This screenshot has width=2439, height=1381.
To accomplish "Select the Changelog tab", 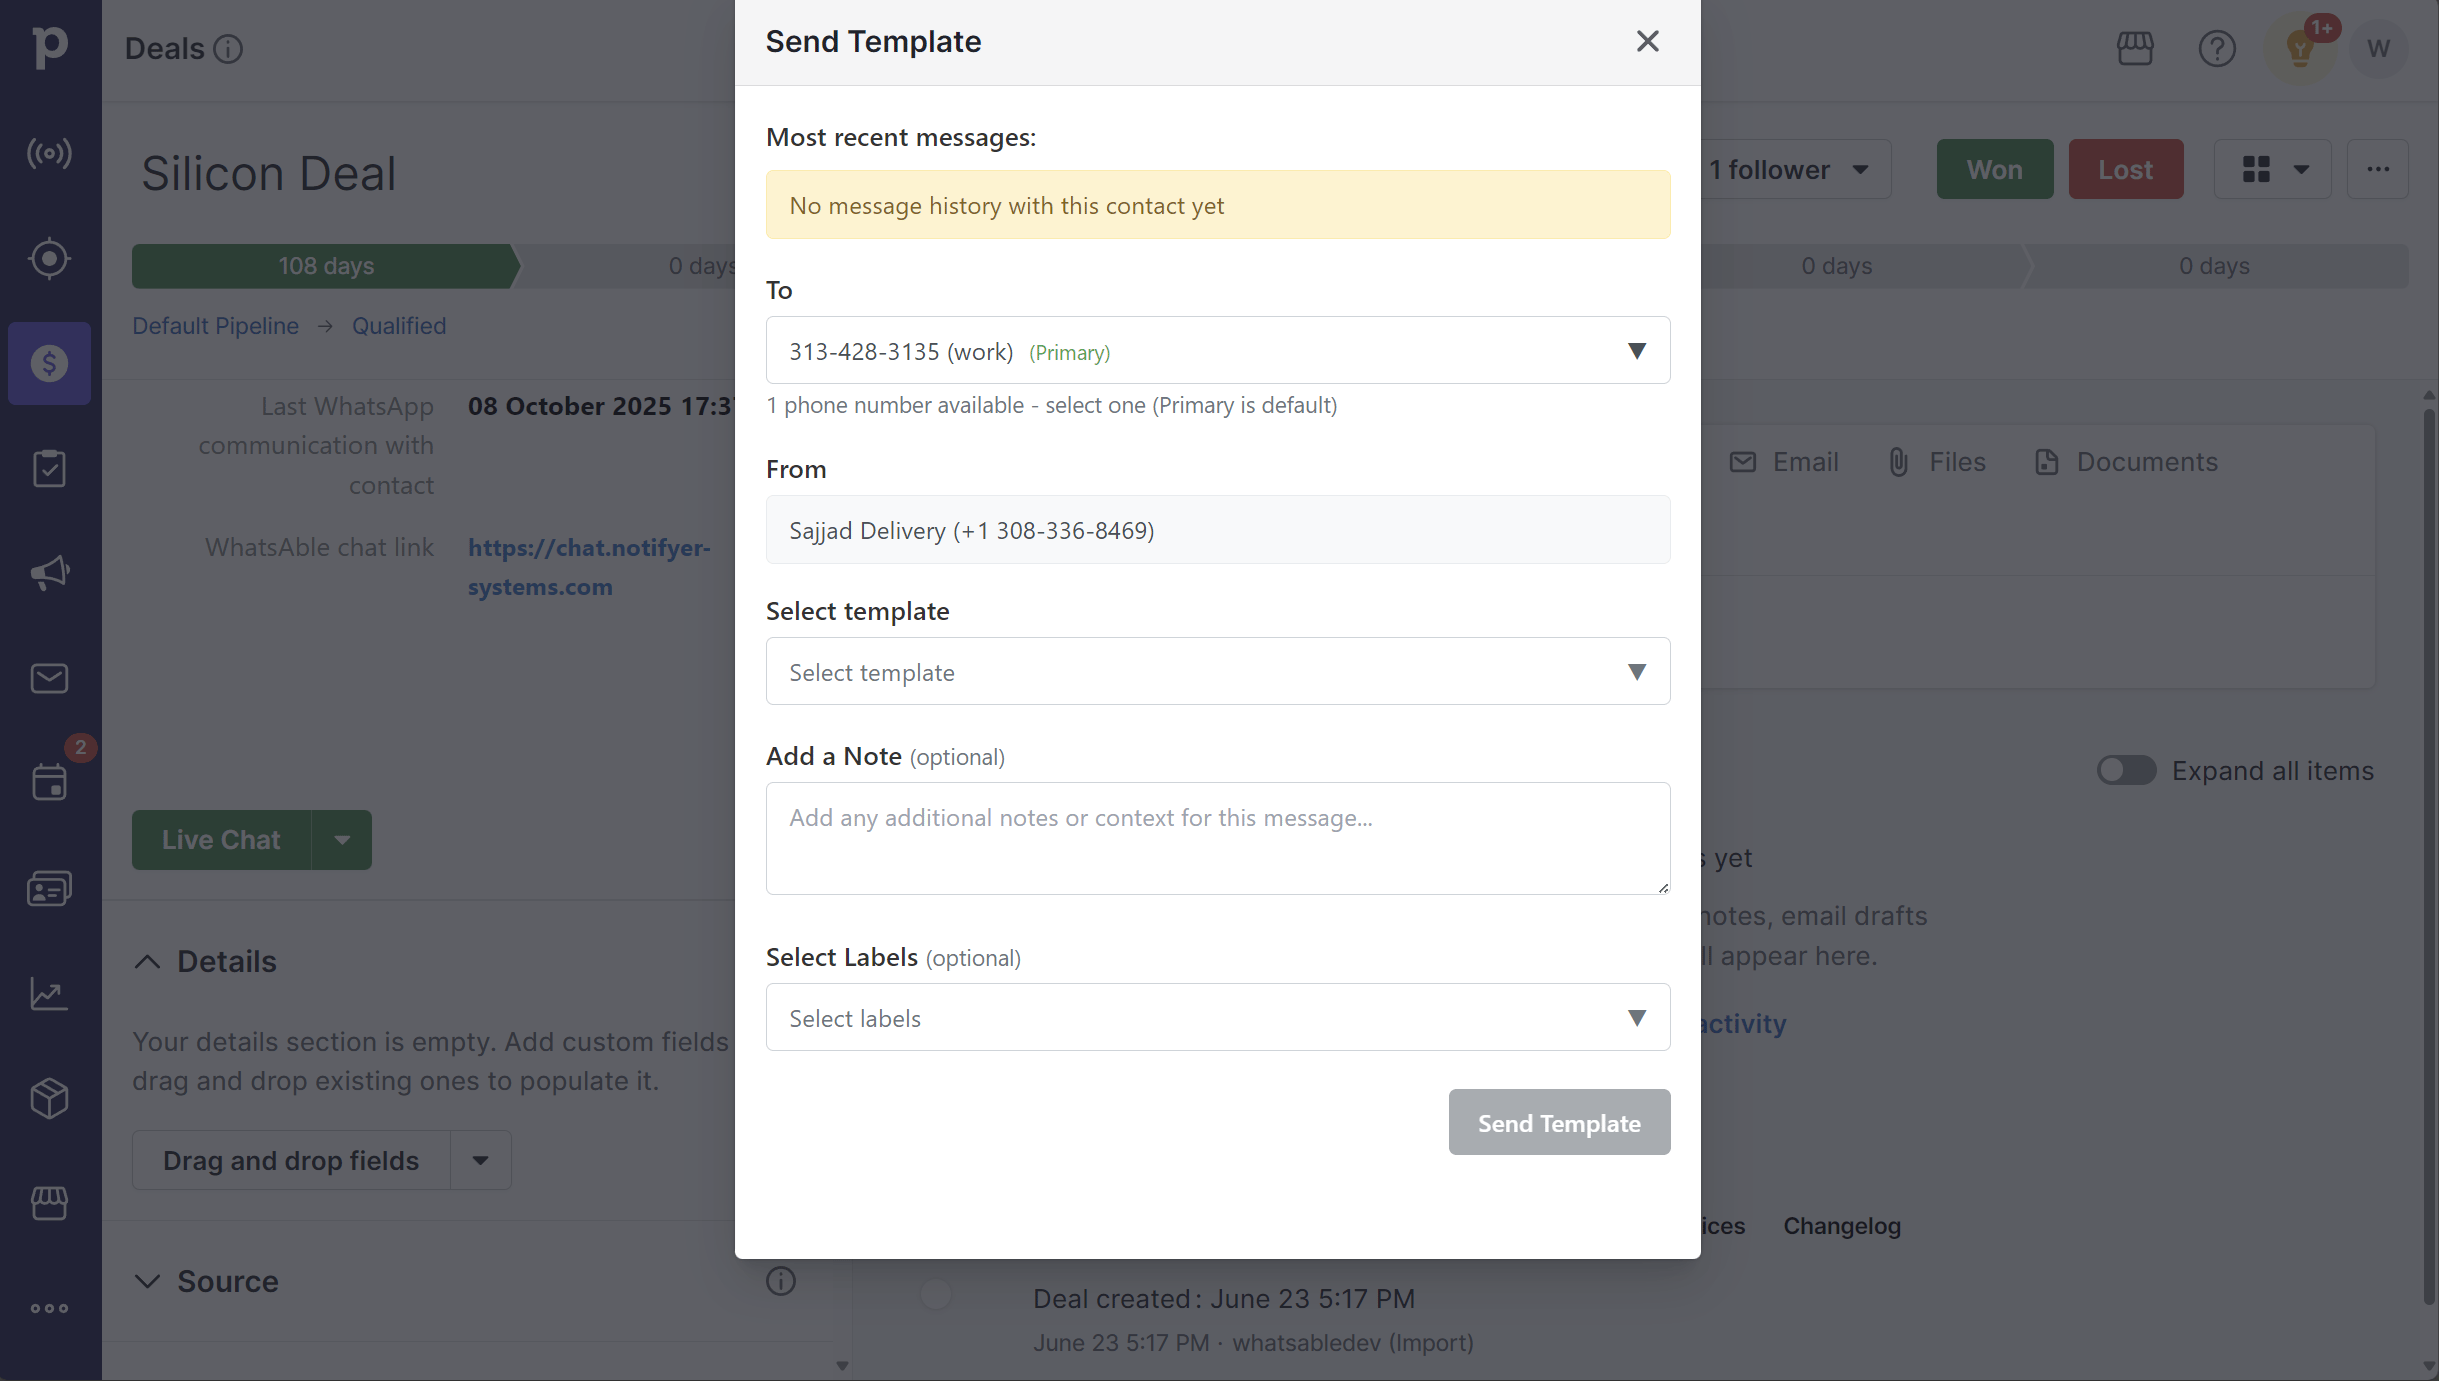I will point(1842,1226).
